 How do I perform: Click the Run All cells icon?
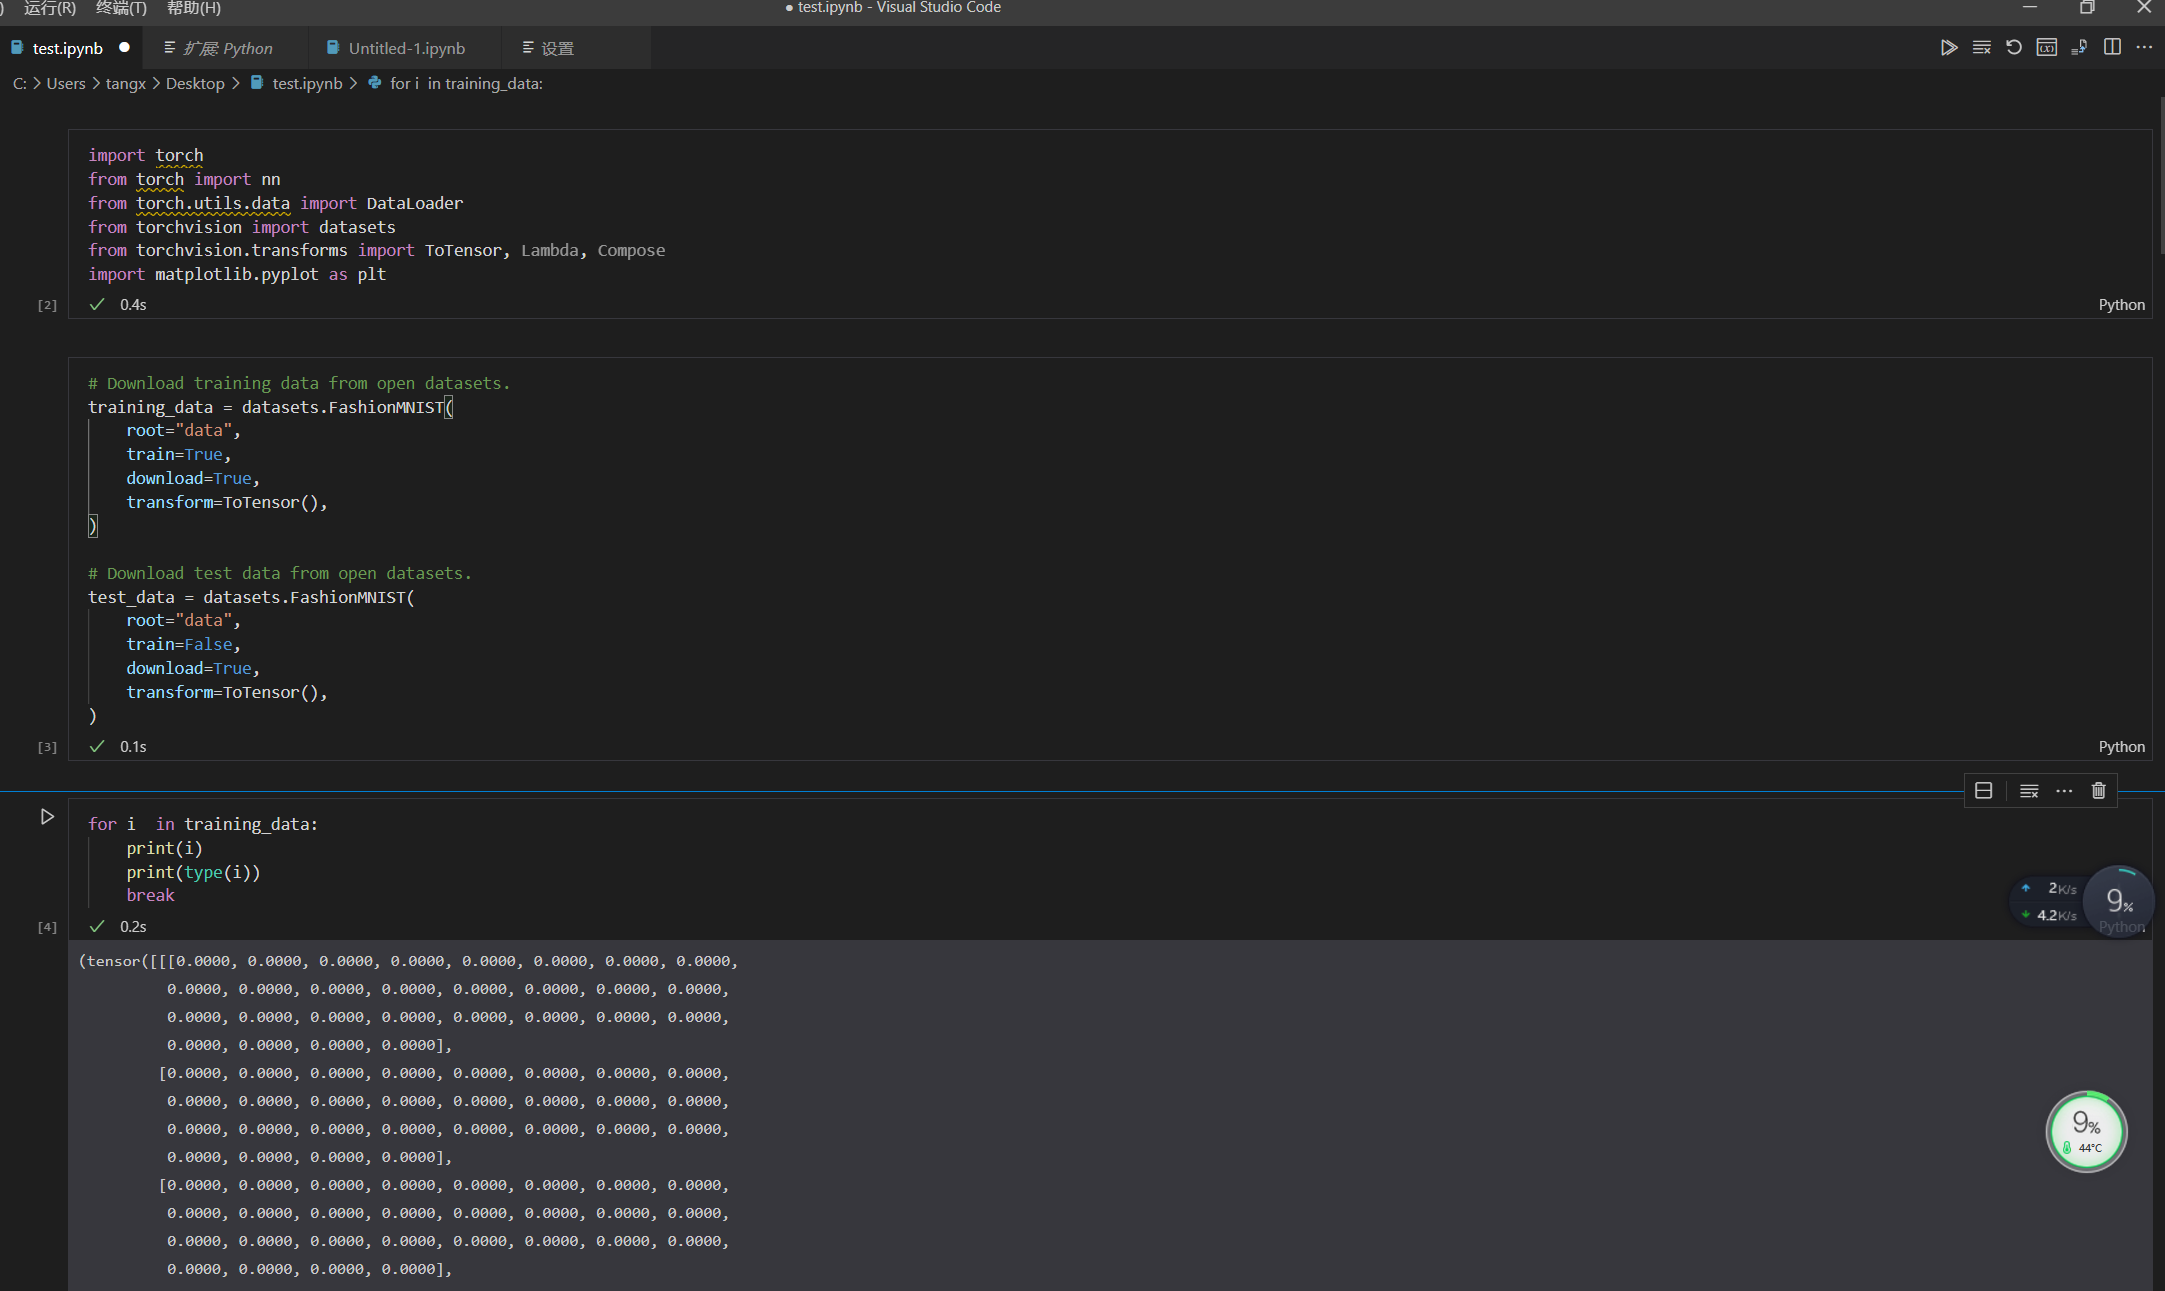(x=1948, y=48)
